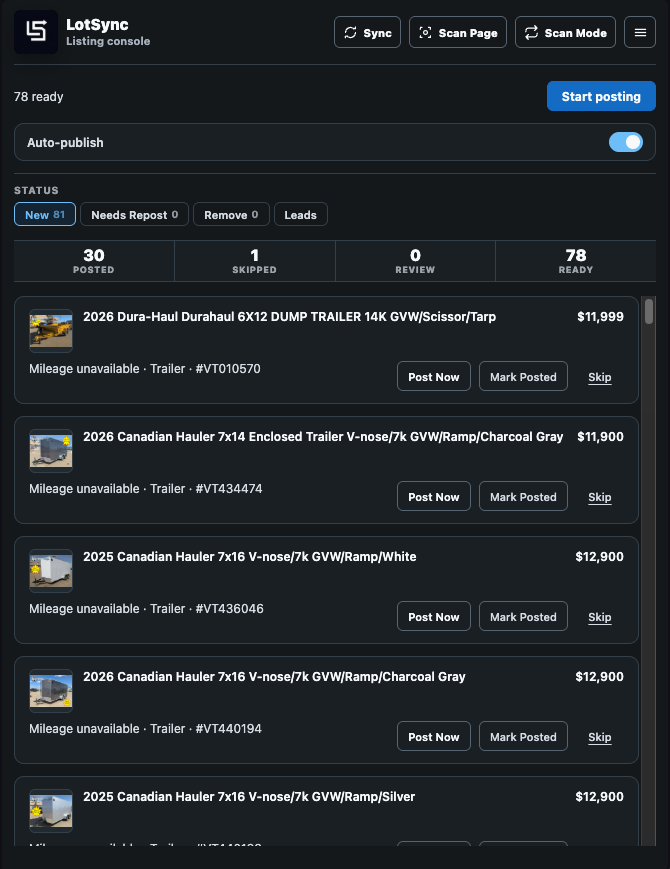
Task: Click "Mileage unavailable · Trailer · #VT436046" text
Action: point(146,609)
